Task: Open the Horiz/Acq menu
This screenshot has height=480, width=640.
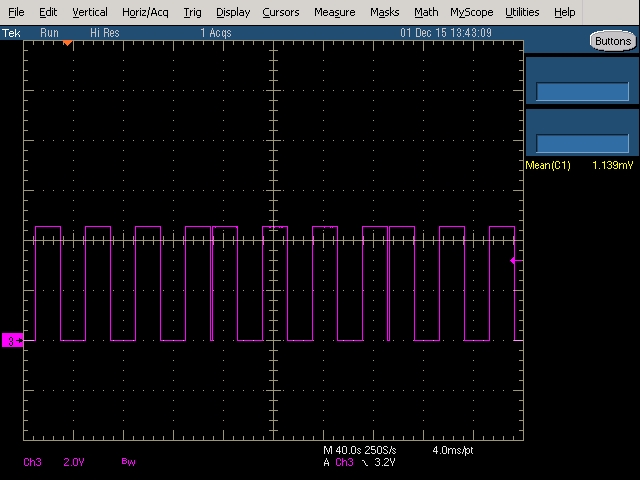Action: tap(145, 12)
